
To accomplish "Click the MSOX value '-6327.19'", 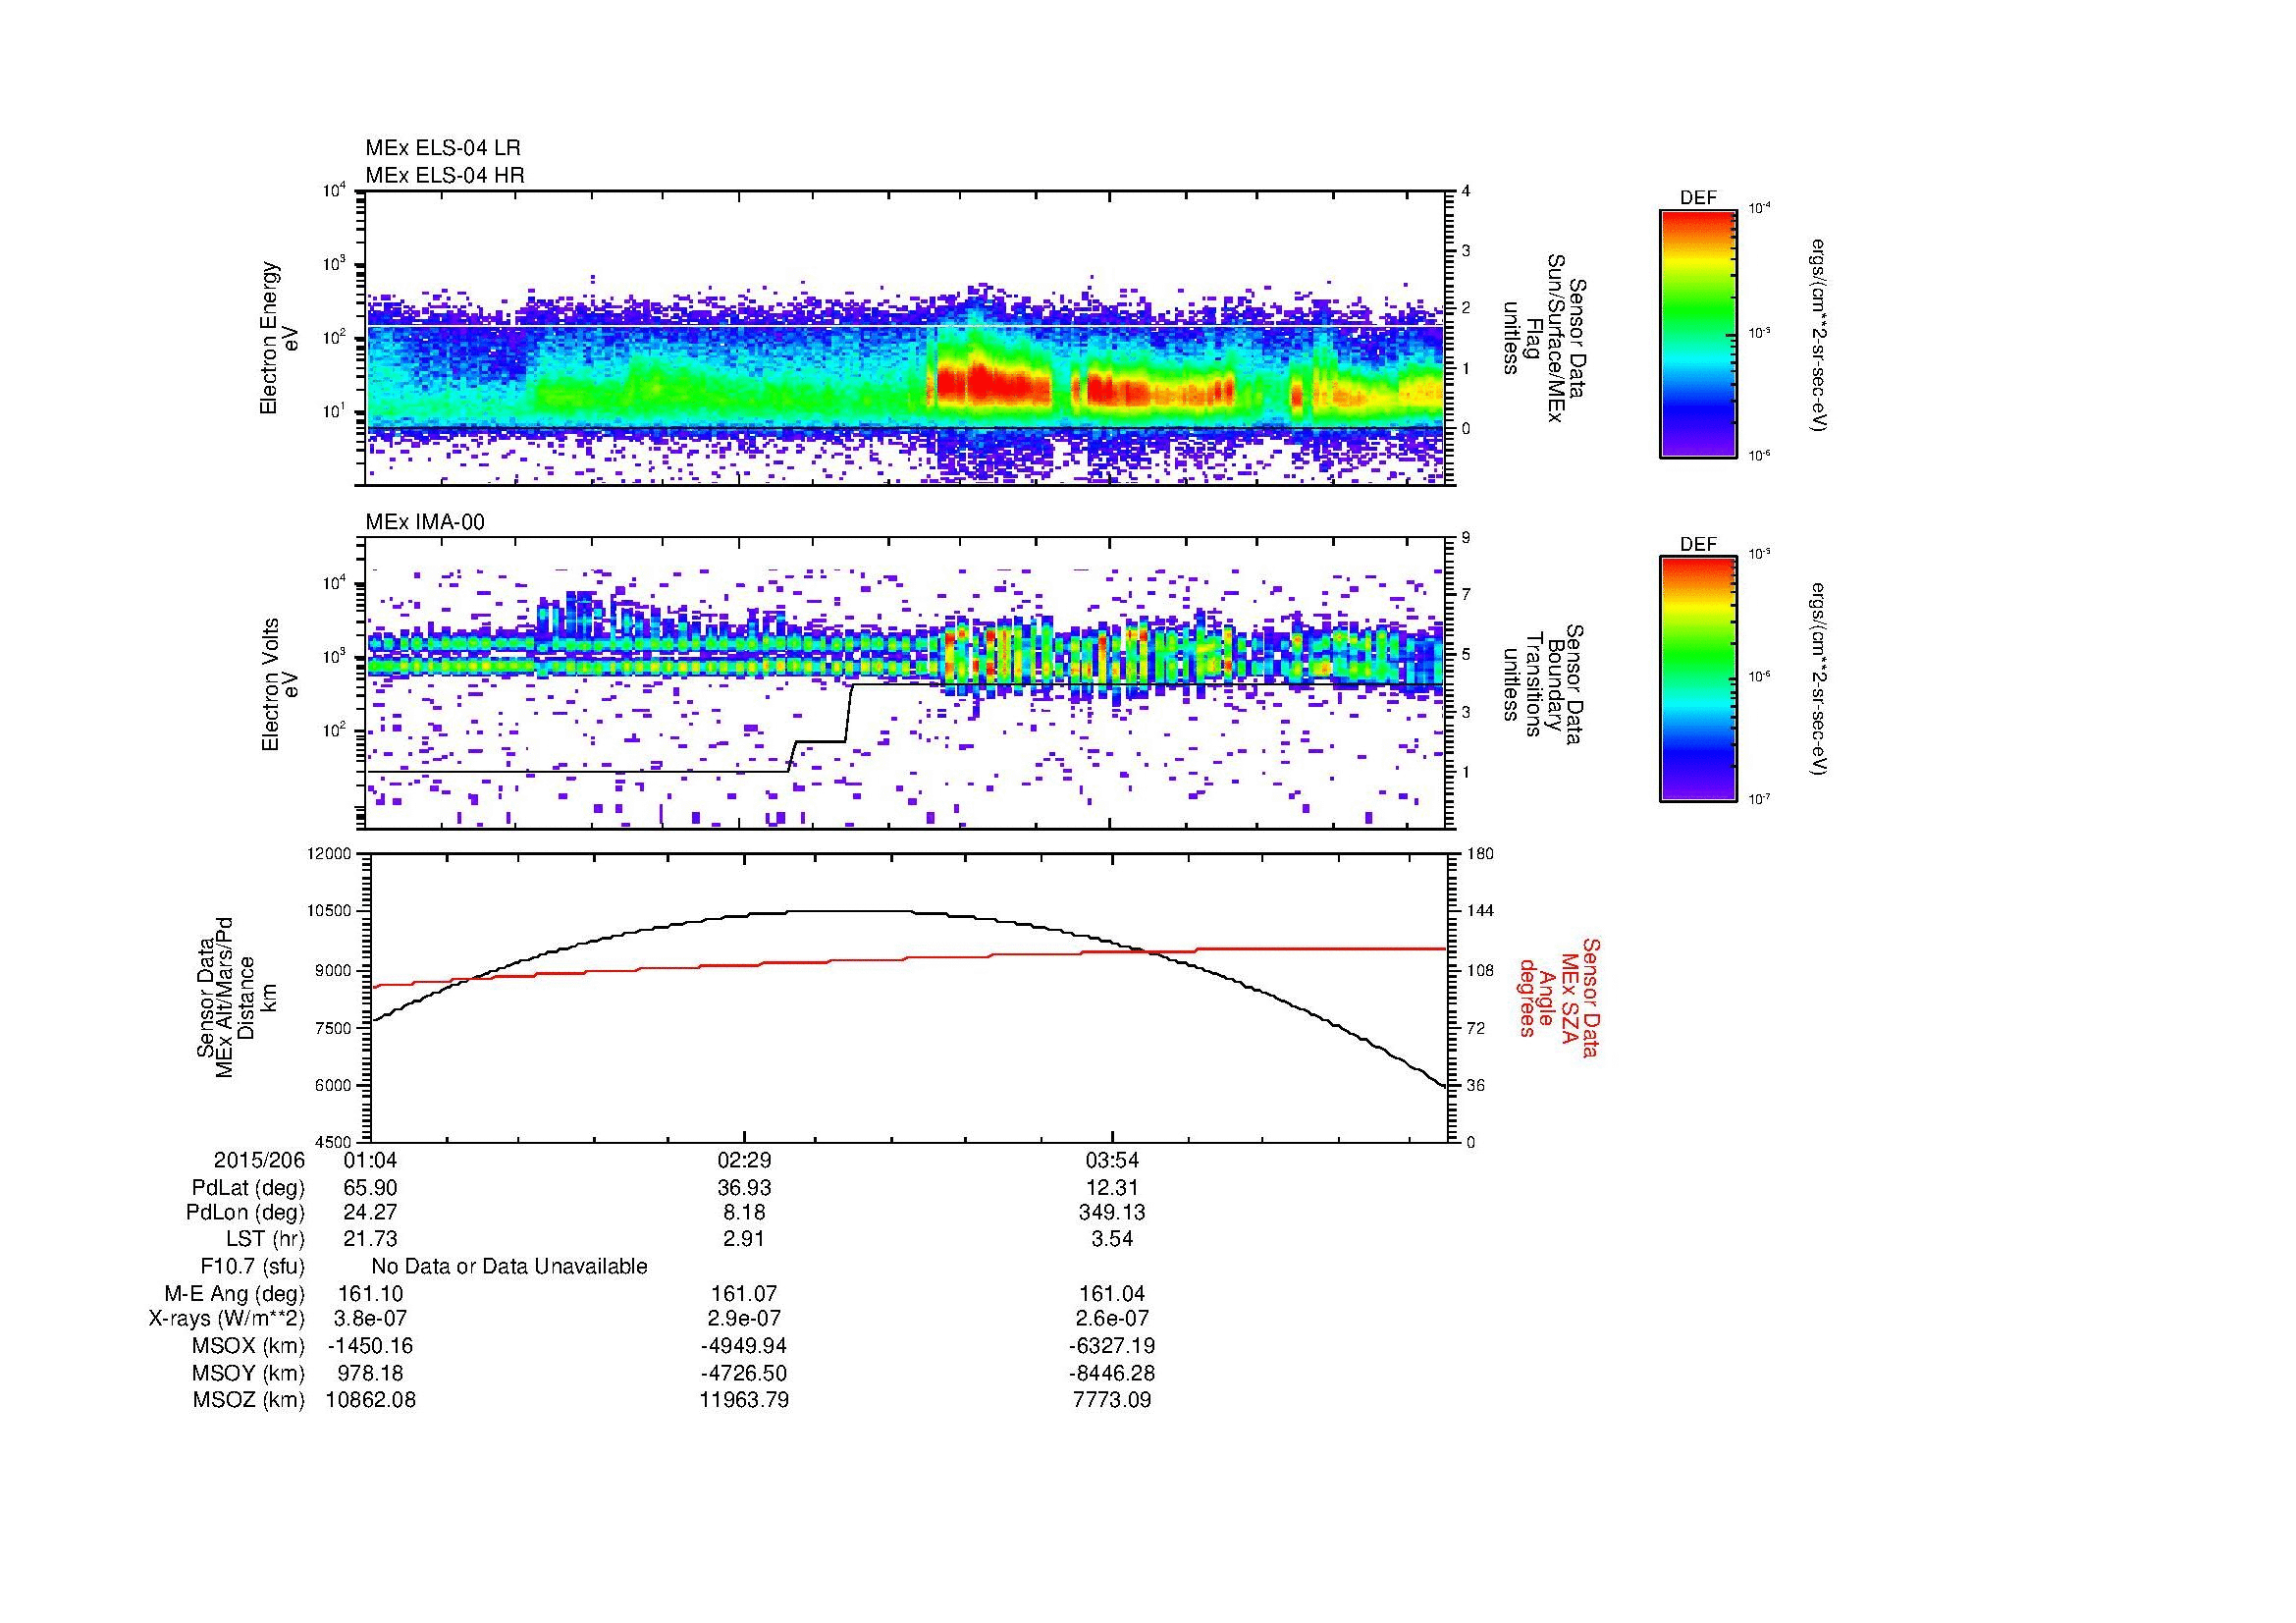I will [x=1112, y=1346].
